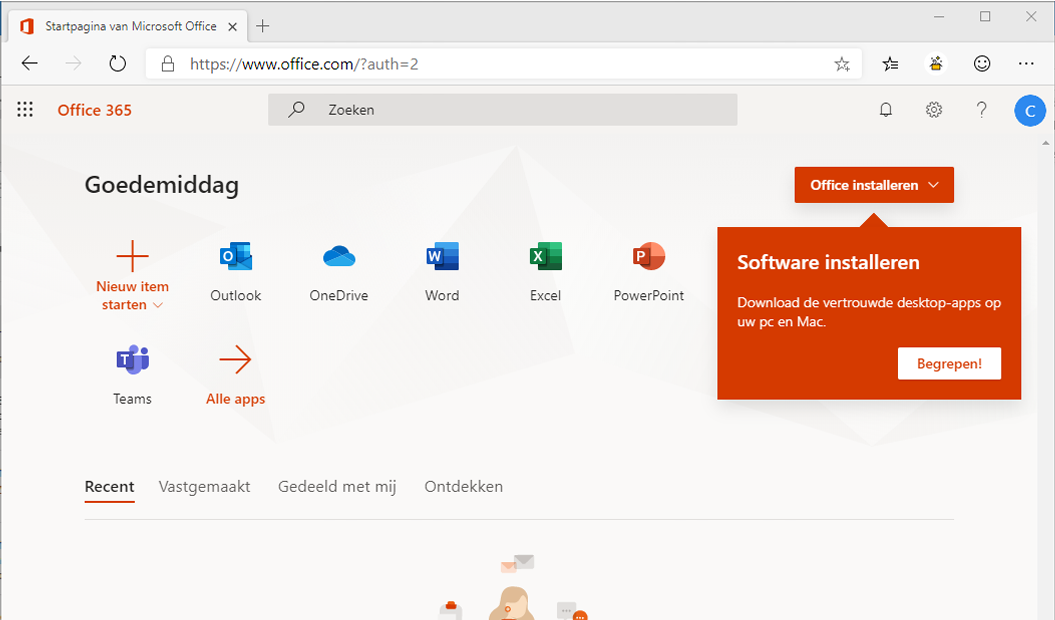The image size is (1055, 620).
Task: Click the address bar URL
Action: (304, 64)
